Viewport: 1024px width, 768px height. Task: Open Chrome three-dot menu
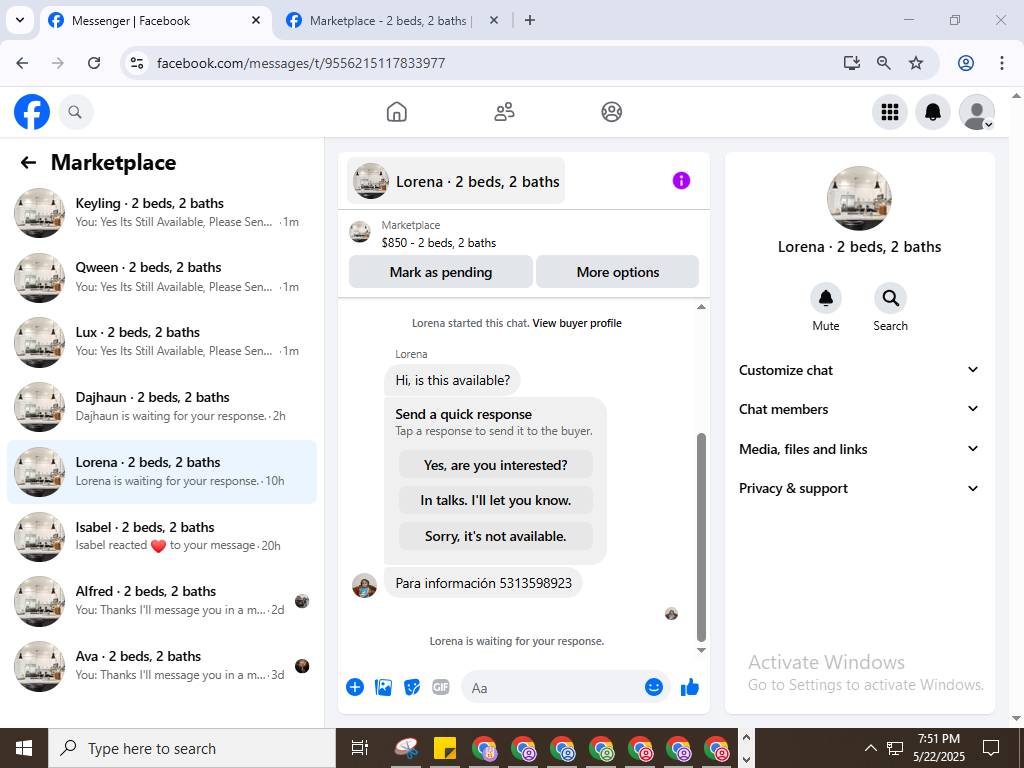(1002, 63)
